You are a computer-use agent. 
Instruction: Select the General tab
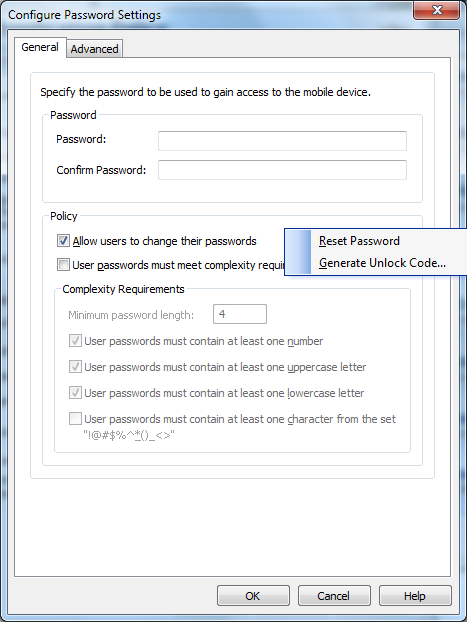(x=40, y=47)
